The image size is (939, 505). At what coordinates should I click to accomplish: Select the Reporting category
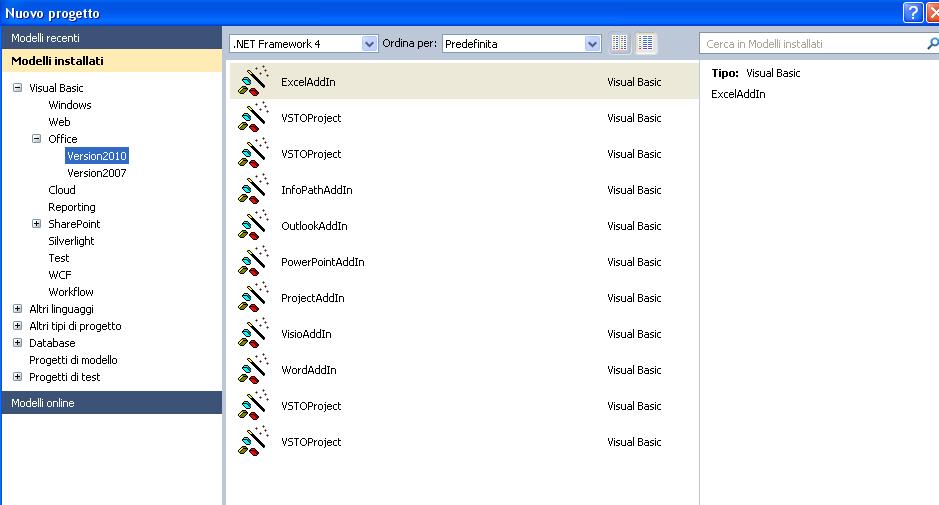[x=71, y=207]
